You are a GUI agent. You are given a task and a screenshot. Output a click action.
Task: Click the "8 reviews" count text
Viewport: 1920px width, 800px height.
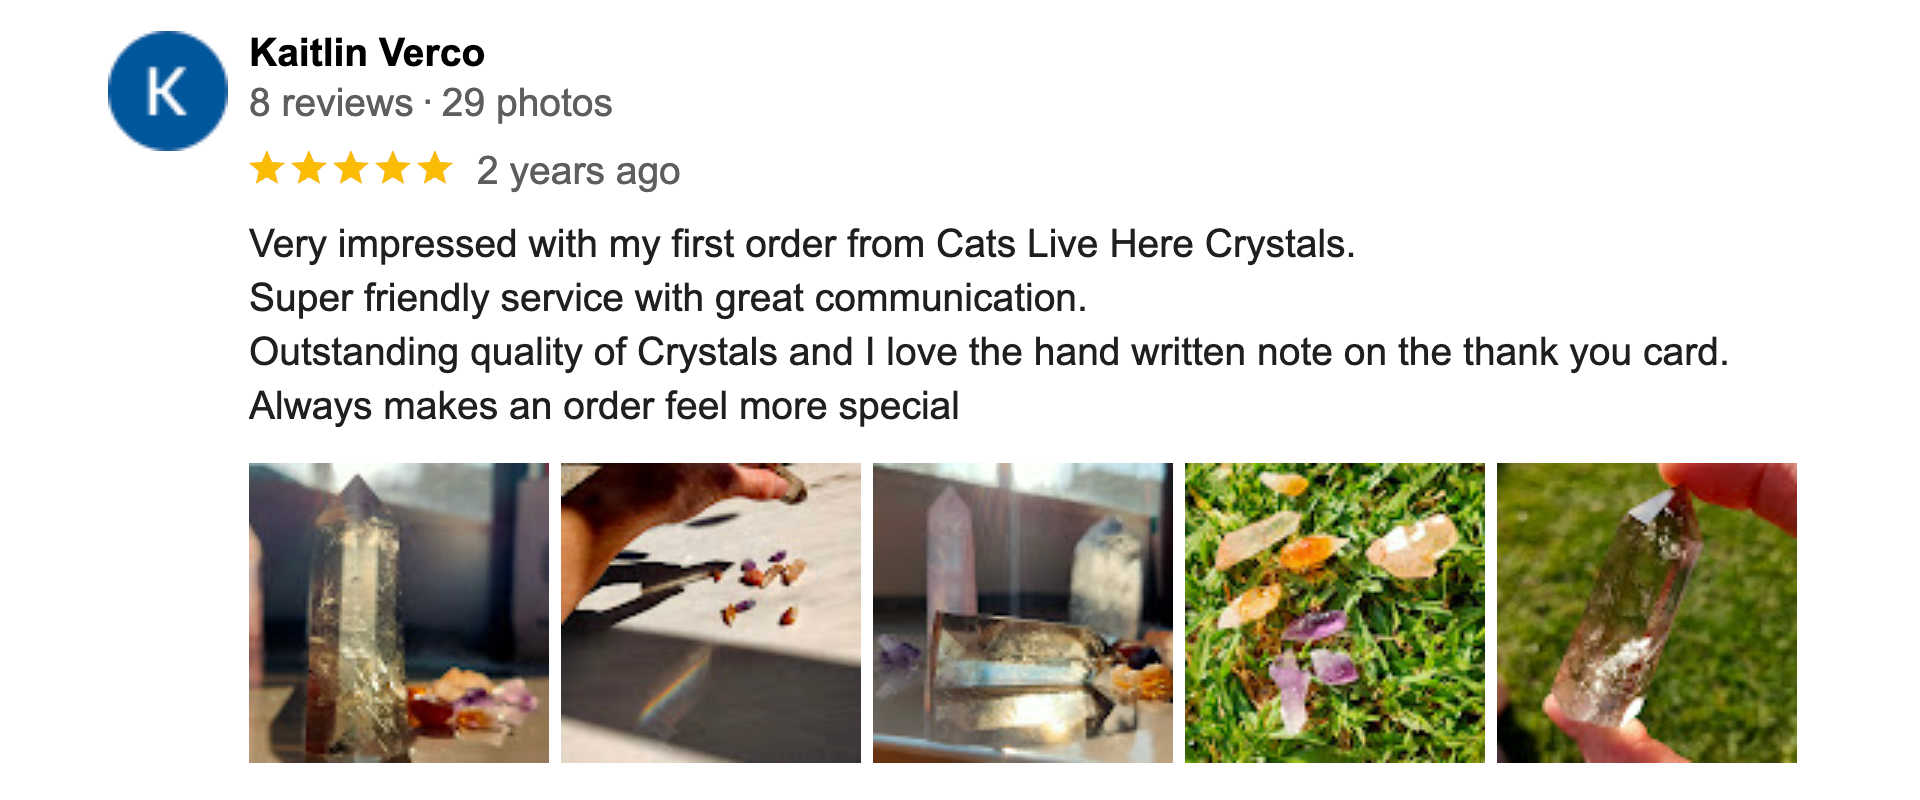pos(330,103)
